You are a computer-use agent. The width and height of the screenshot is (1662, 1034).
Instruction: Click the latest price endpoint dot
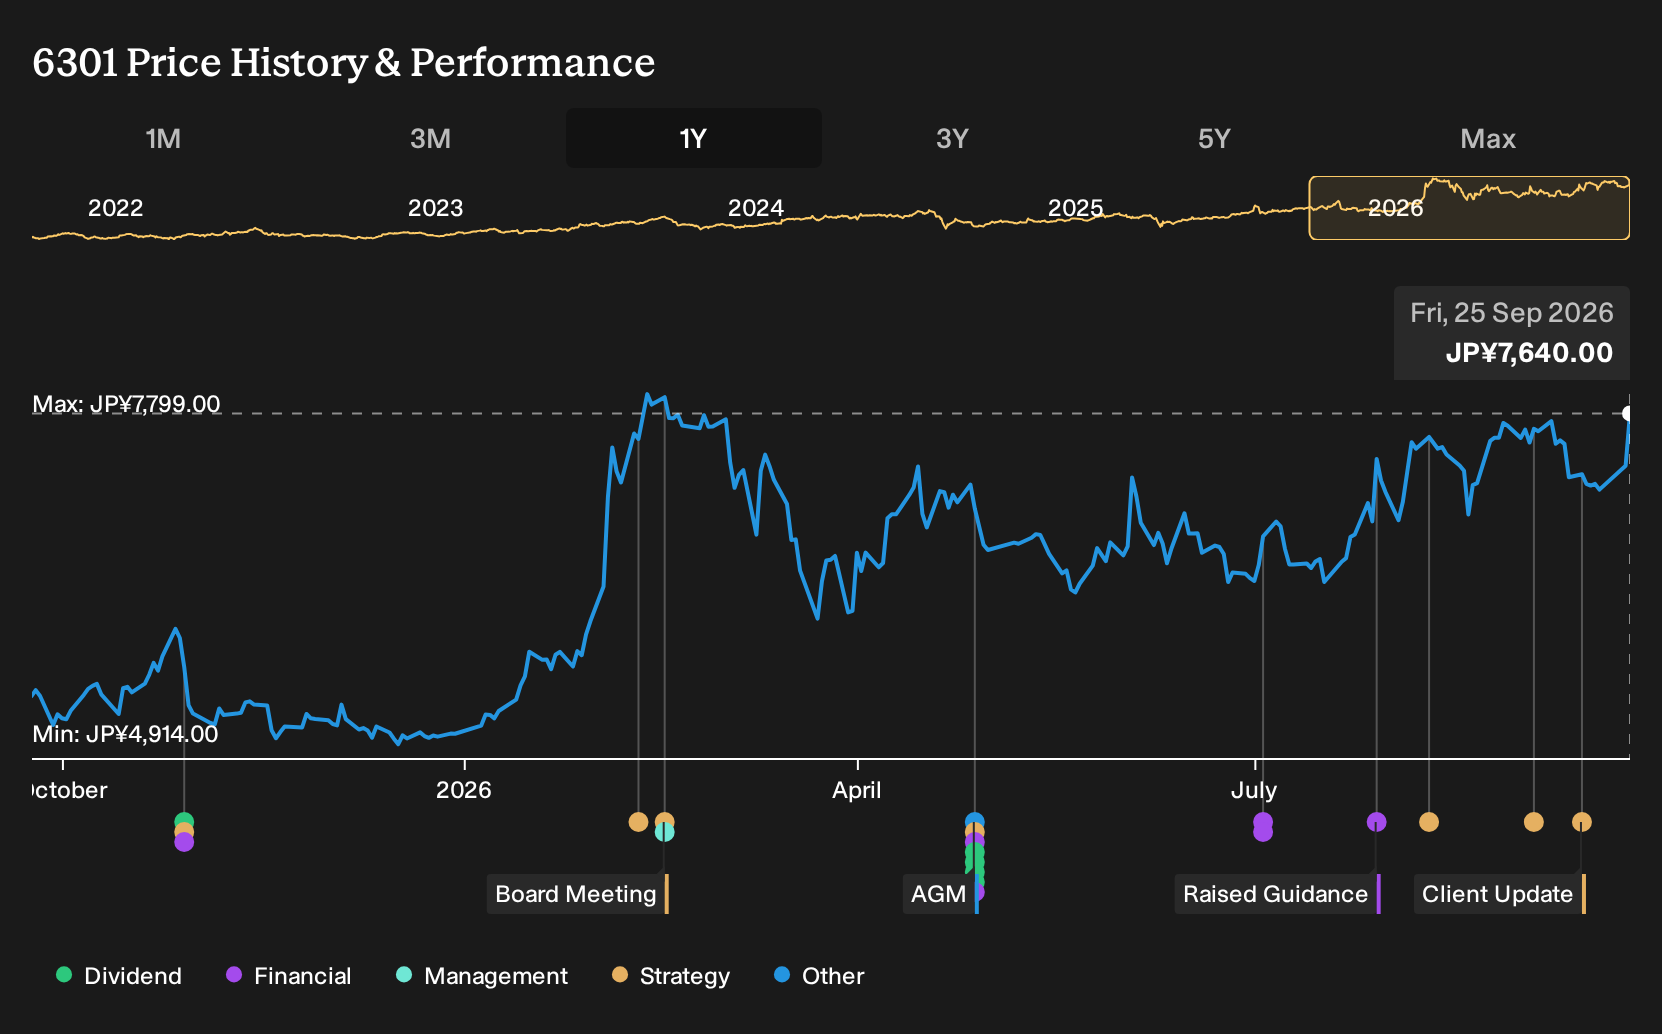tap(1628, 413)
